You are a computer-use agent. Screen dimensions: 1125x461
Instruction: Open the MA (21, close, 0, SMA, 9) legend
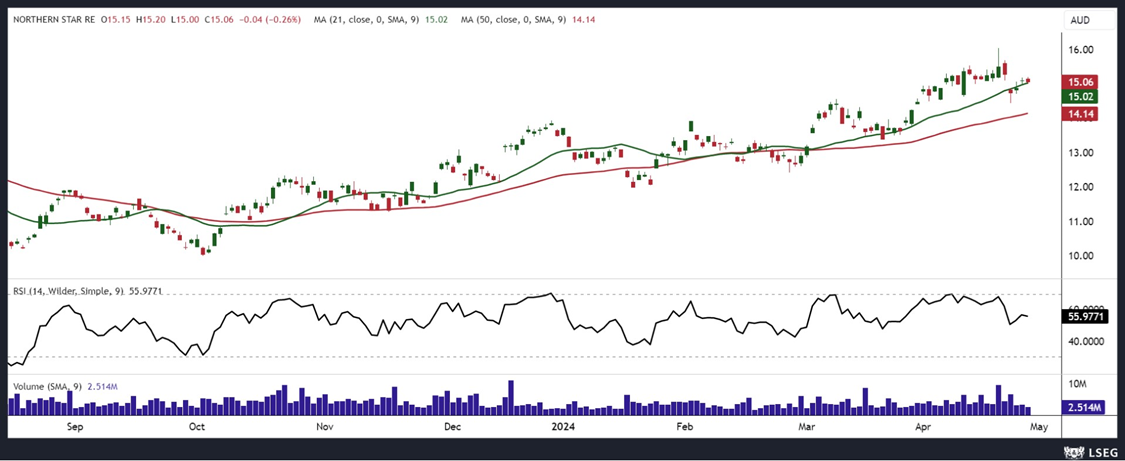[366, 21]
